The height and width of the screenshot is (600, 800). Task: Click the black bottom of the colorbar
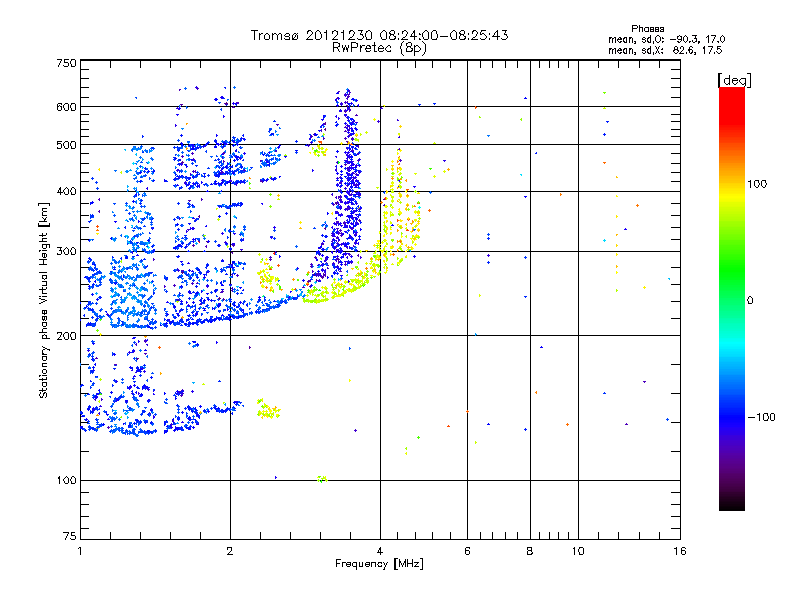pos(732,503)
